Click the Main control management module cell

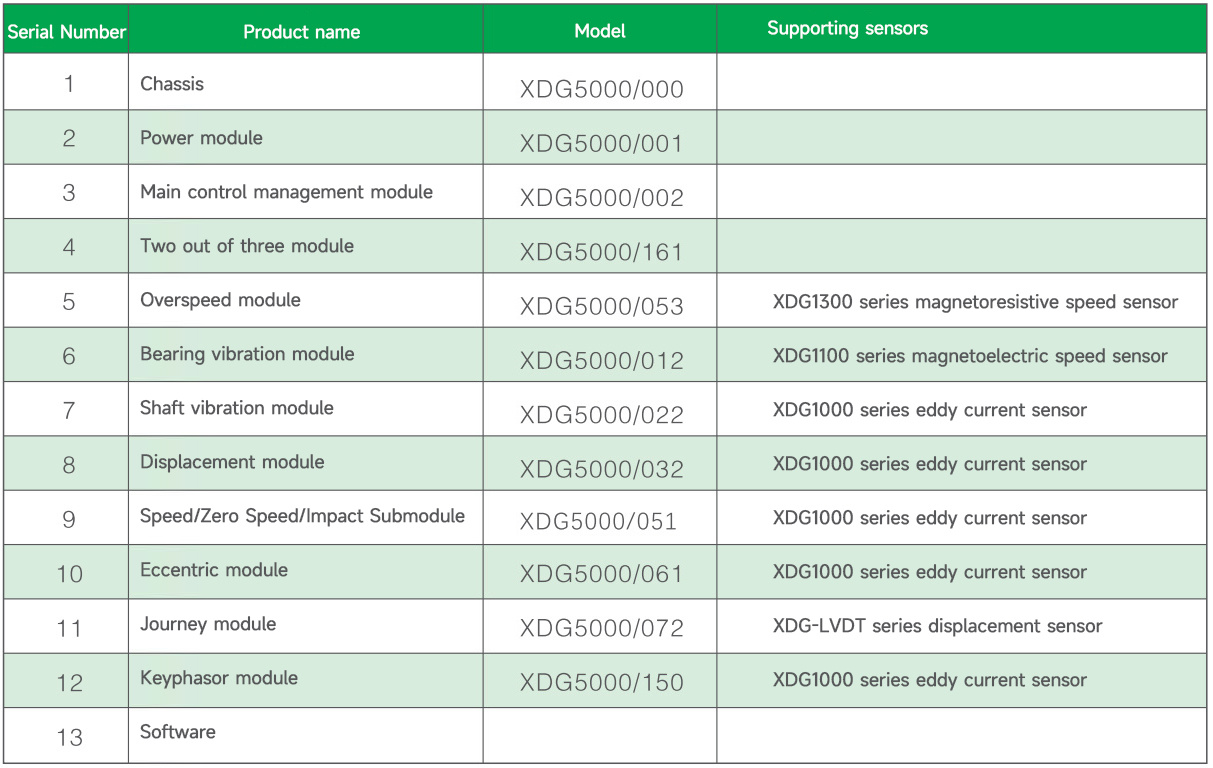point(306,192)
